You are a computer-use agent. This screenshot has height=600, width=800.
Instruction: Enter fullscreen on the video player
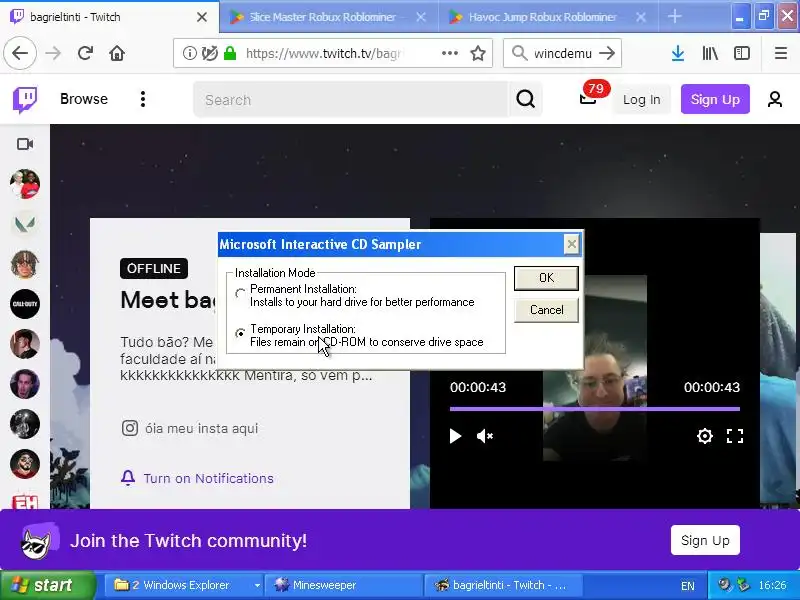(x=735, y=436)
